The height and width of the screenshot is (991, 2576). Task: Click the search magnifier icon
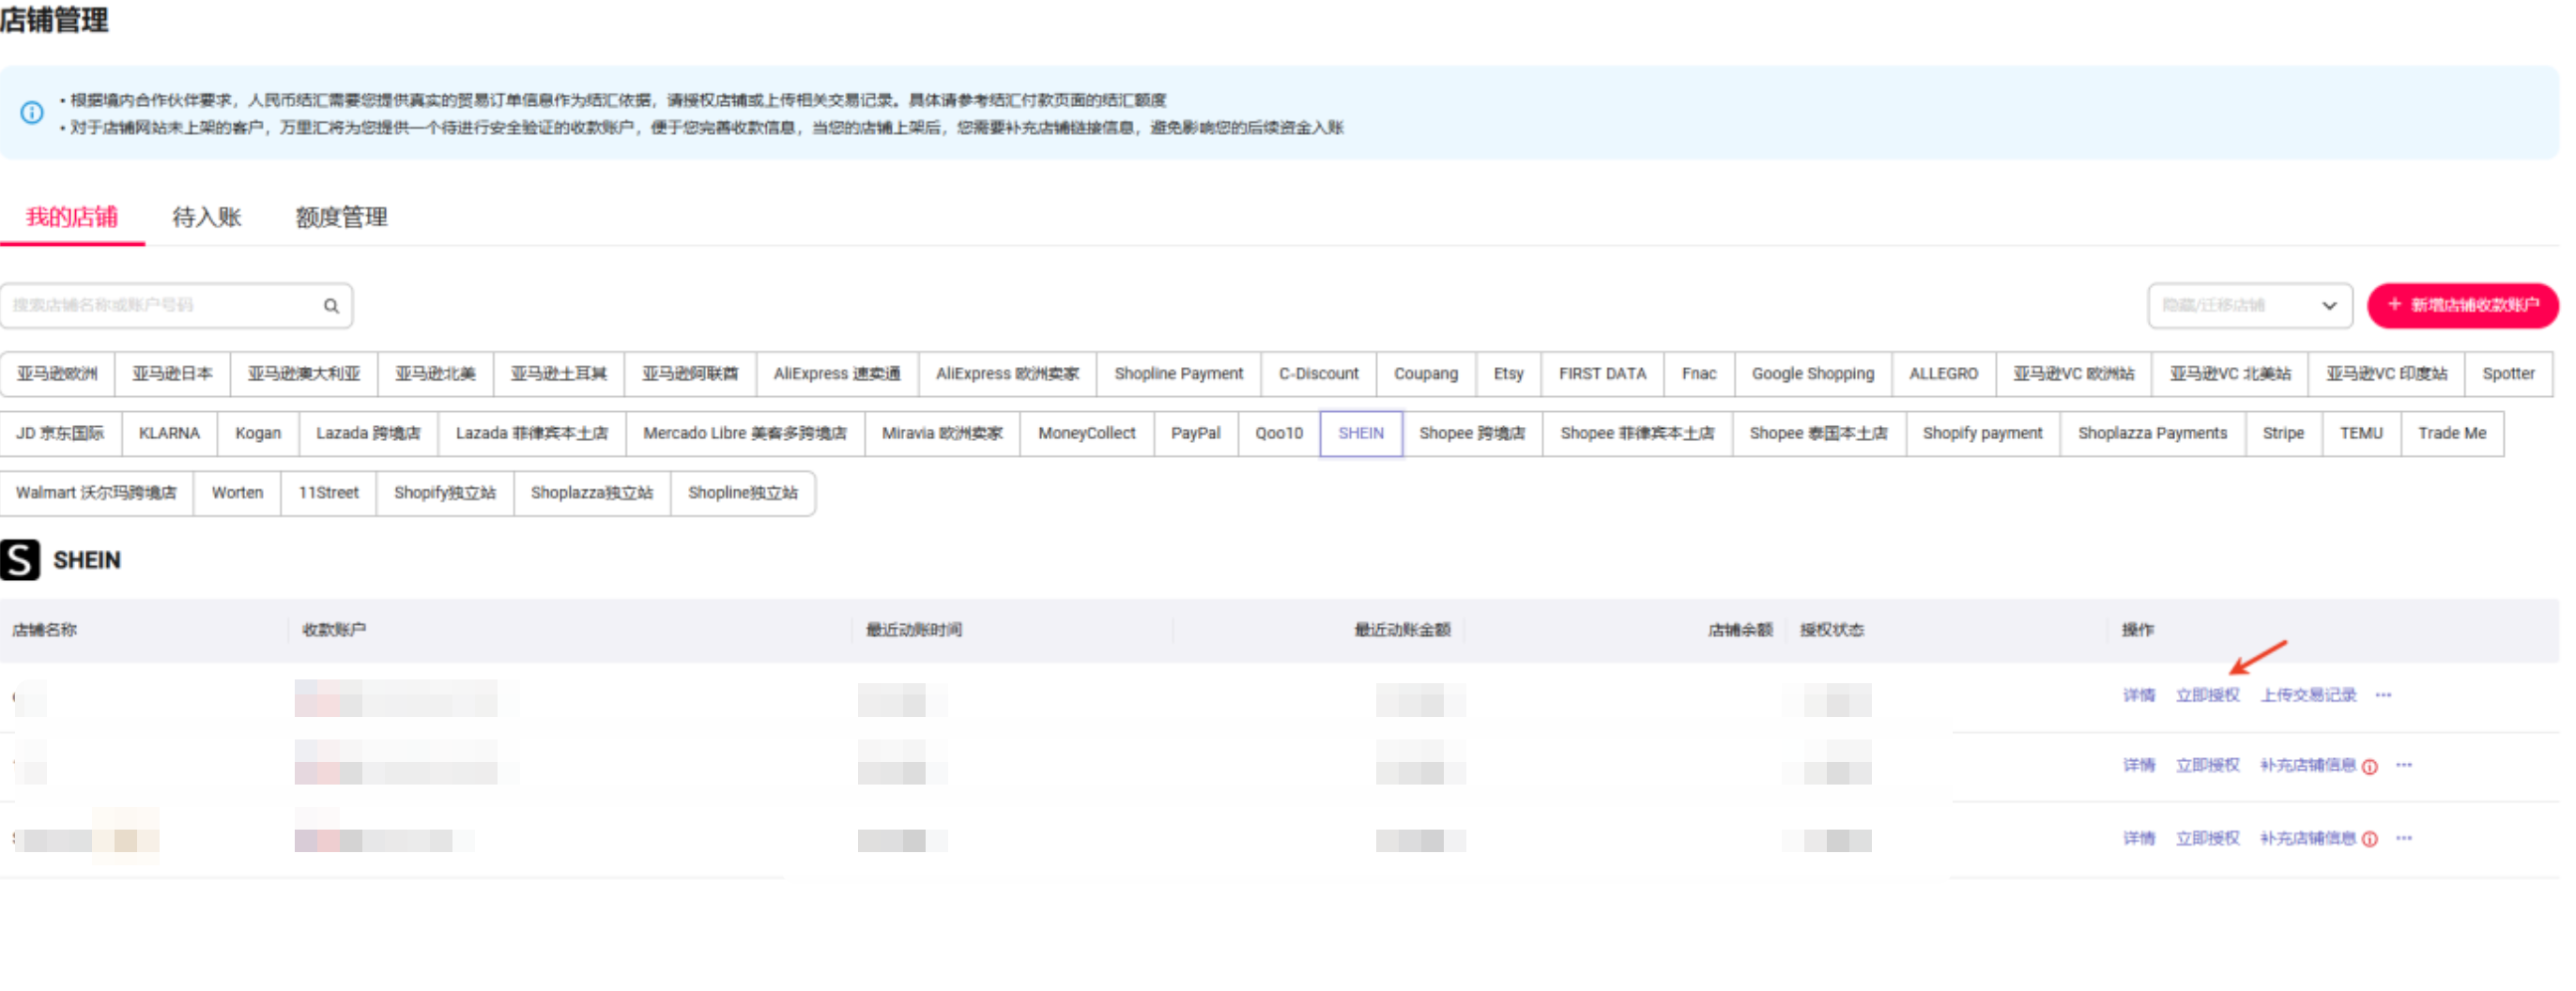[x=331, y=306]
